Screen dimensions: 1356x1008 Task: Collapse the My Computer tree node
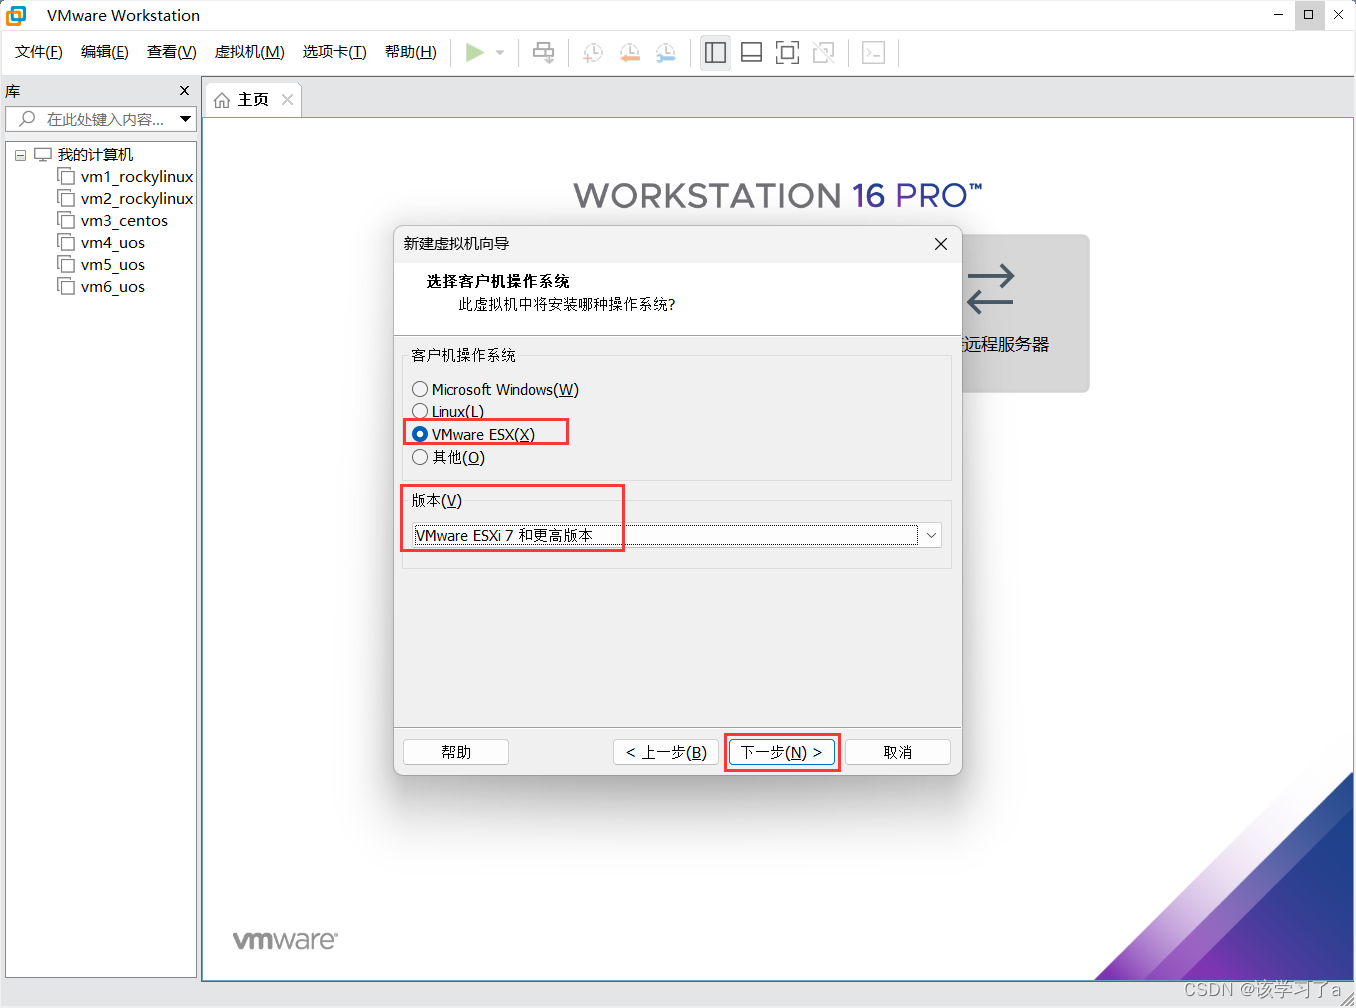point(20,155)
